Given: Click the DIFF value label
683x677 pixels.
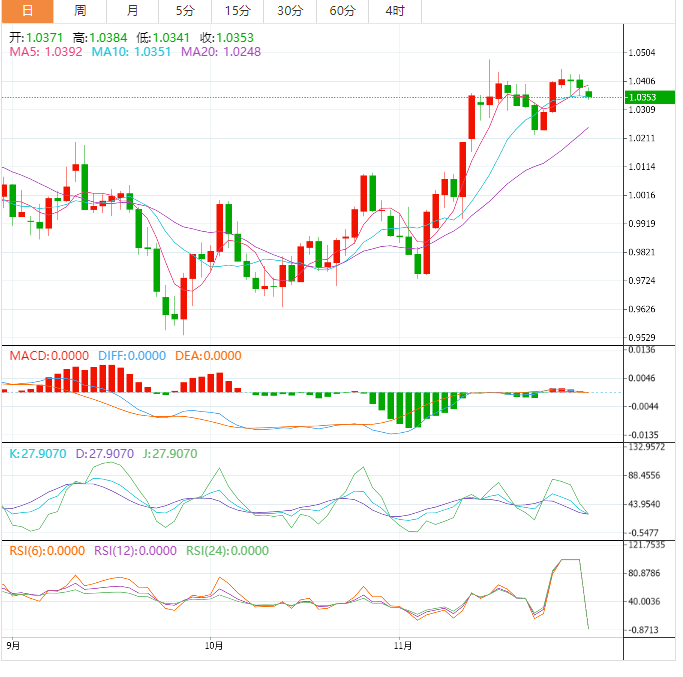Looking at the screenshot, I should [132, 356].
